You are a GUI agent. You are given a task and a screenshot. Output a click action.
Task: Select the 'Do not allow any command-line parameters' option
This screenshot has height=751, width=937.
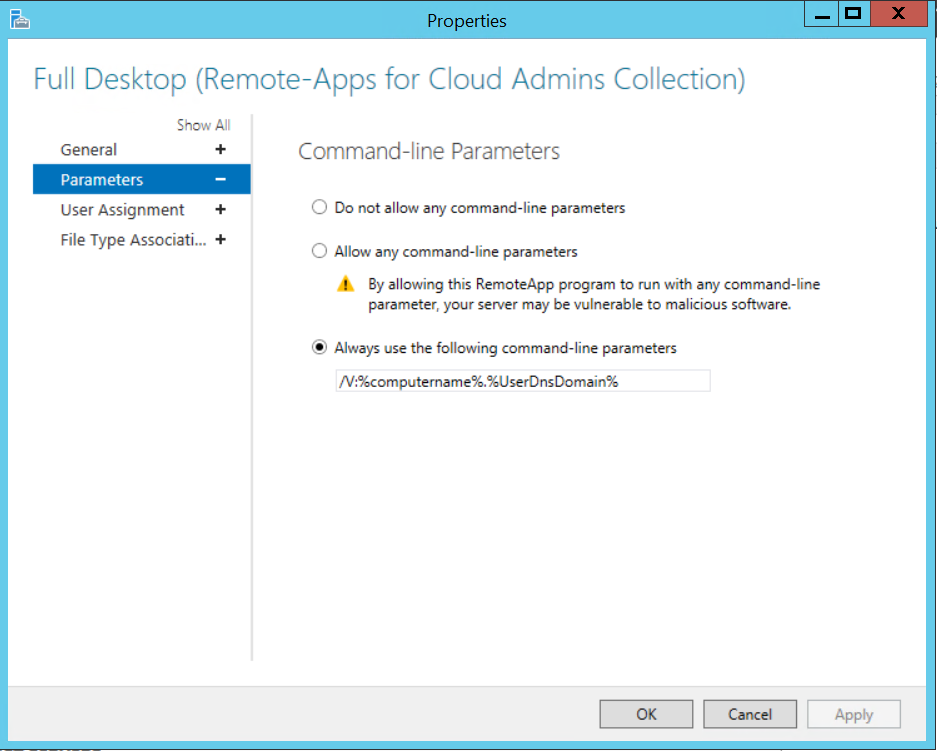(x=319, y=207)
